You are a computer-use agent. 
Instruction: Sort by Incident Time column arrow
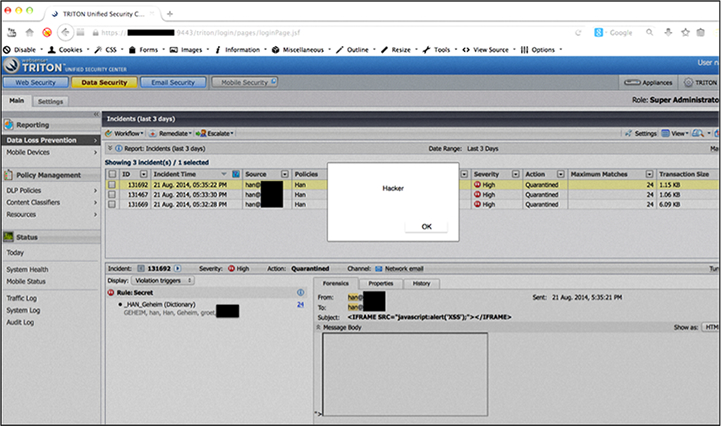pyautogui.click(x=224, y=174)
